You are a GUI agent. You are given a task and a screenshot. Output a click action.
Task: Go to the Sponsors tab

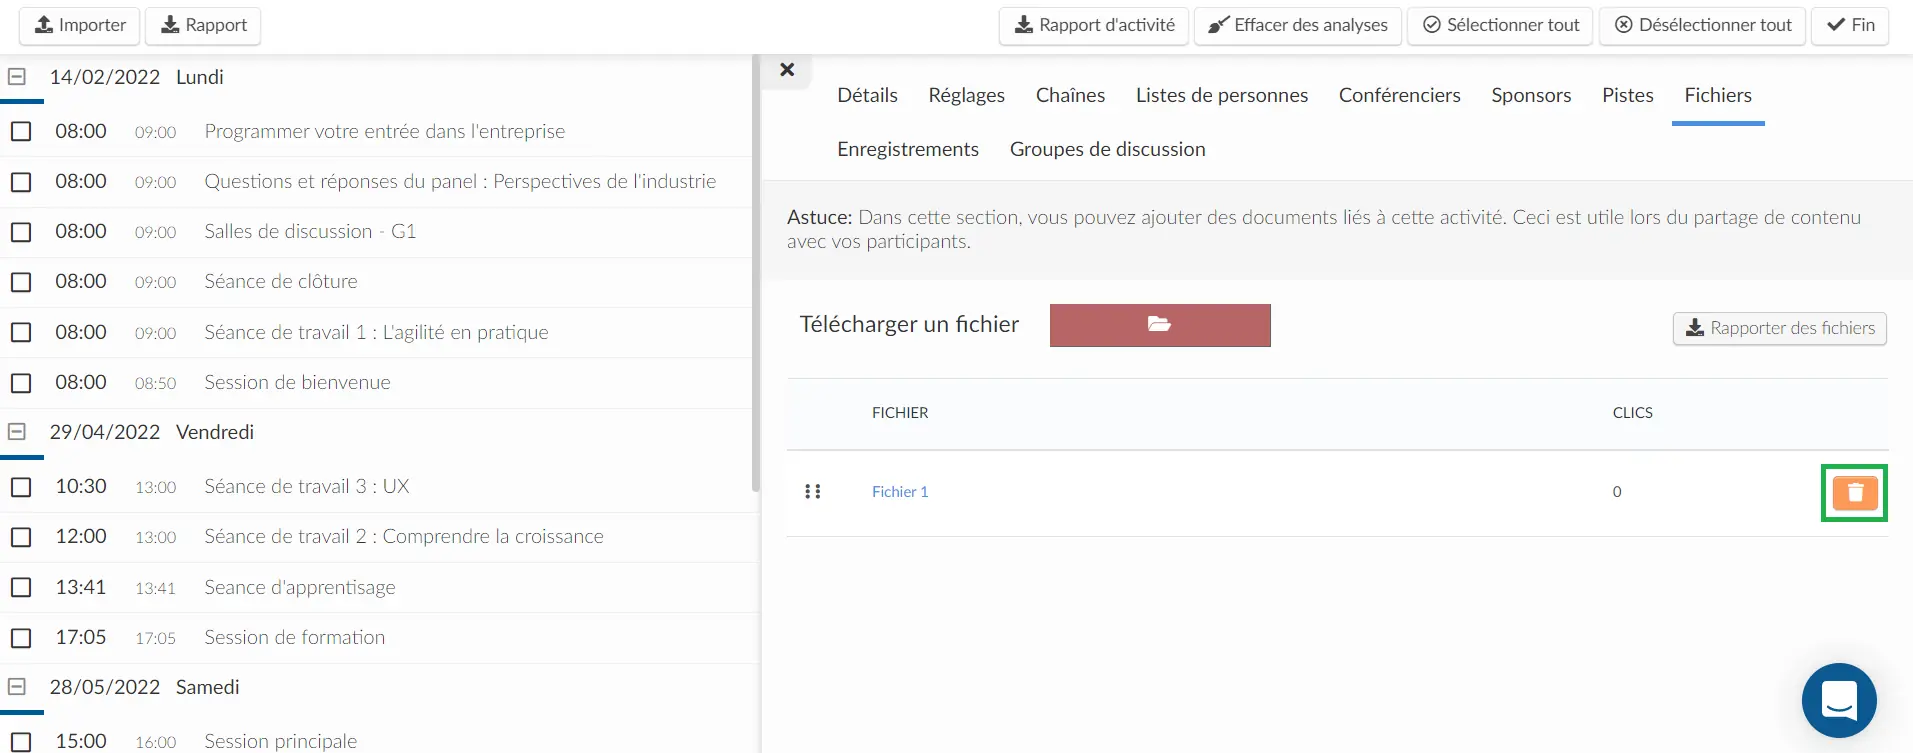coord(1531,95)
